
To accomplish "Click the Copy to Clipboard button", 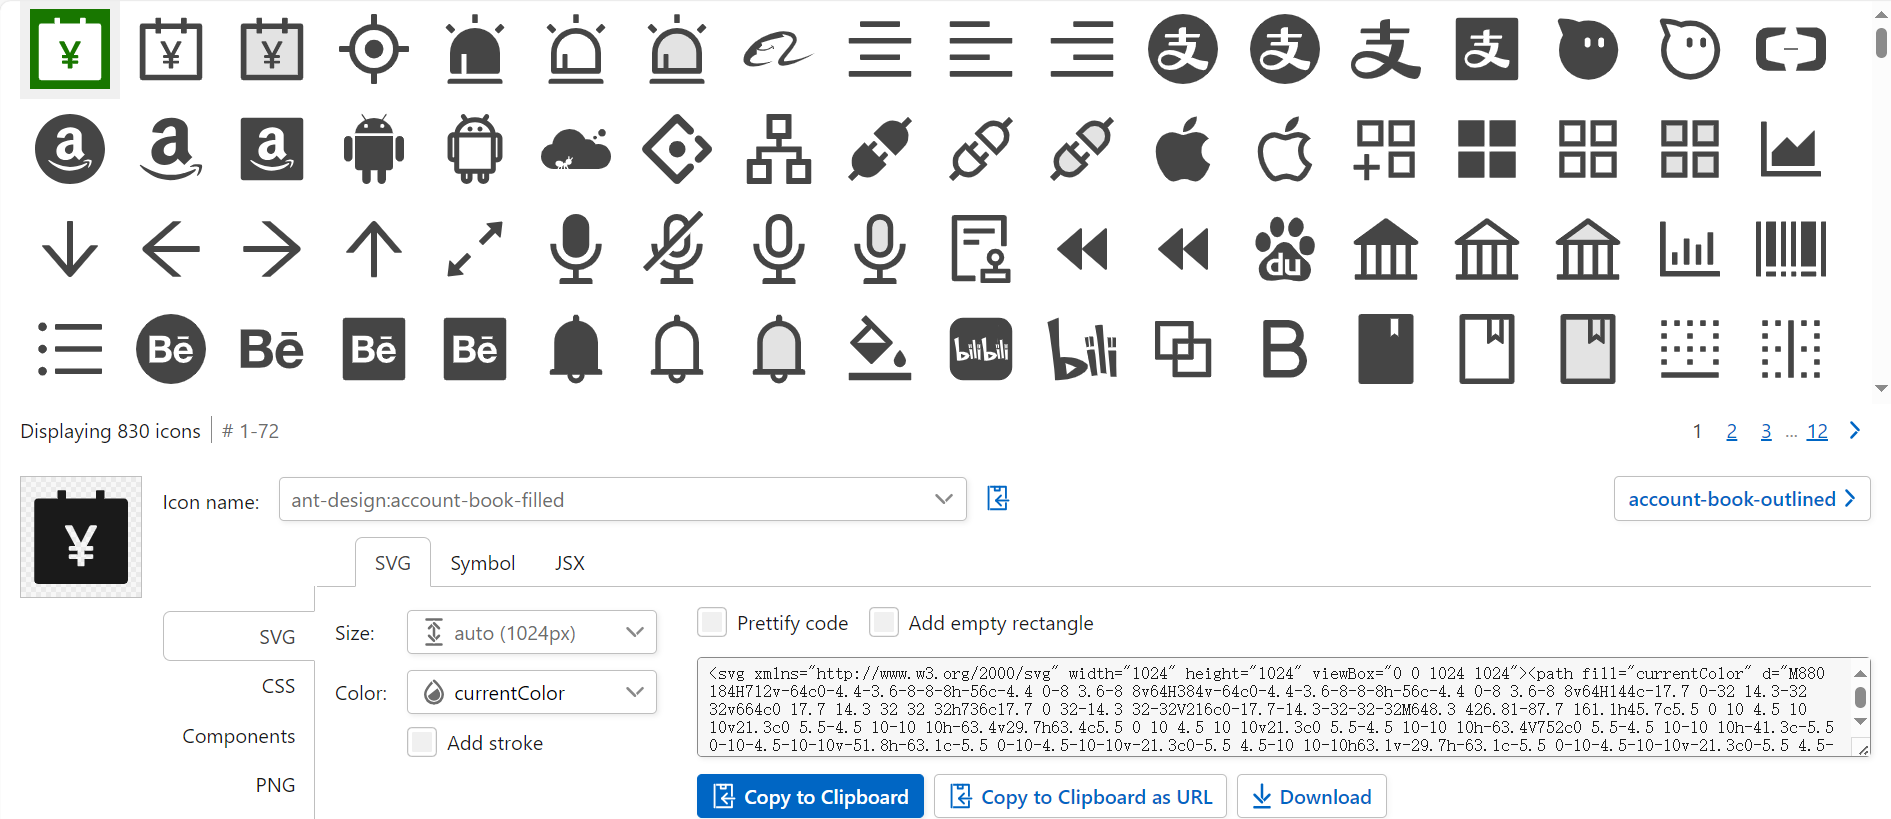I will pos(810,796).
